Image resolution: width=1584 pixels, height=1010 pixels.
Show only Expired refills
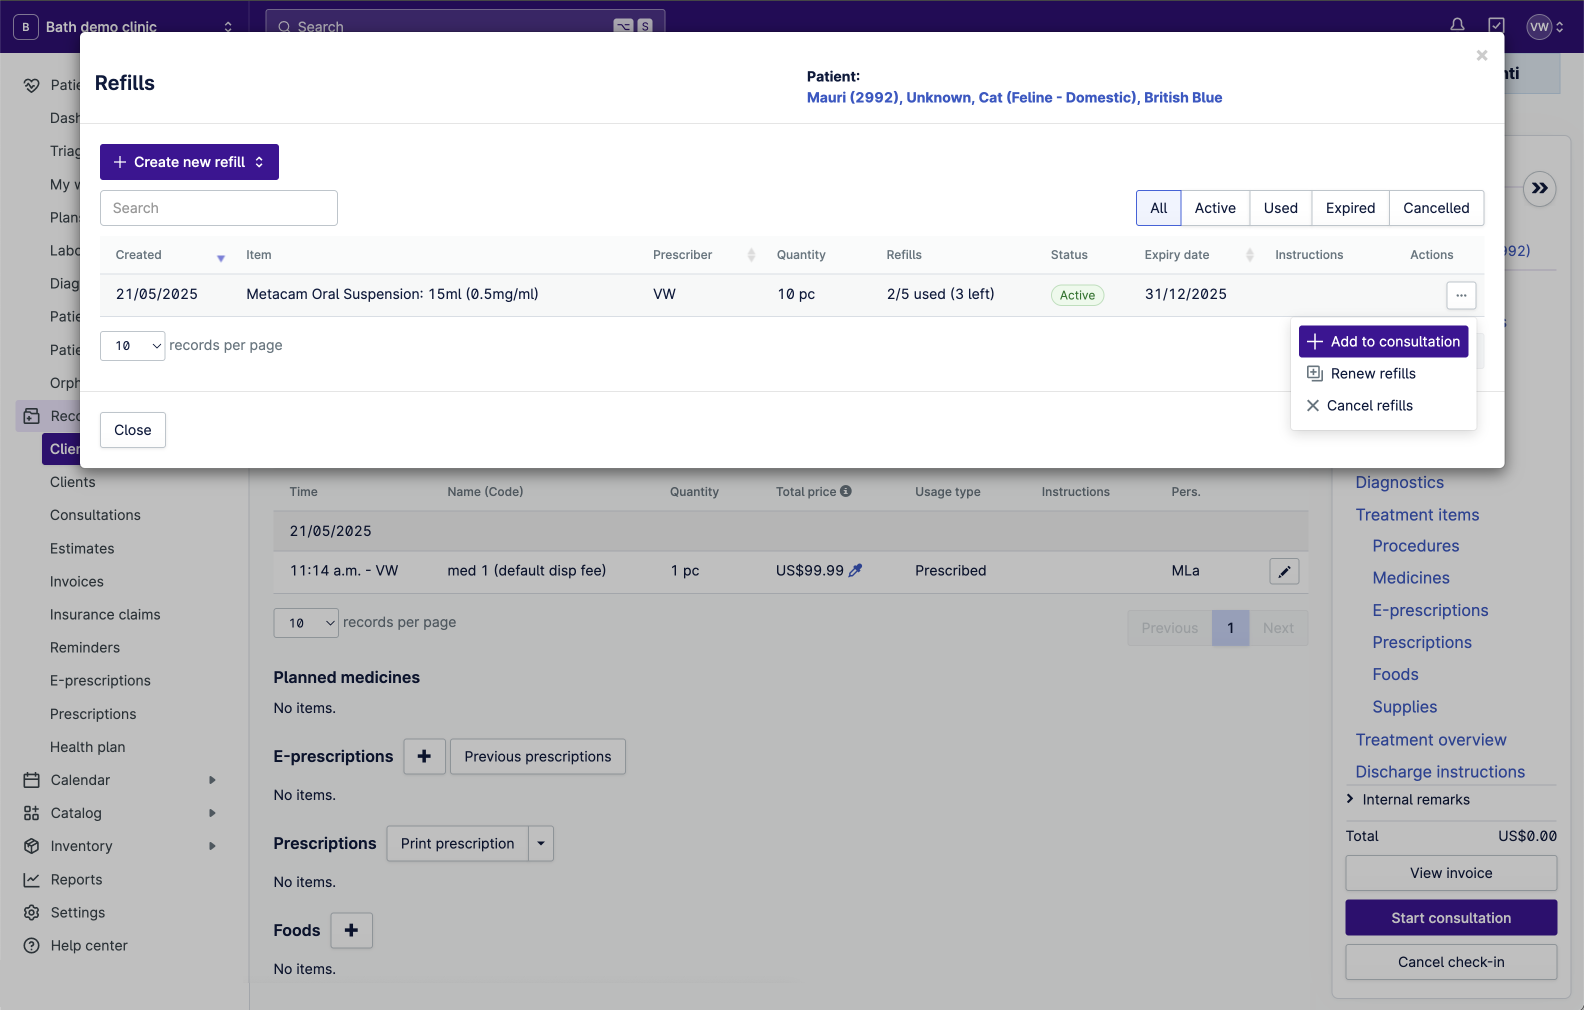[x=1350, y=208]
